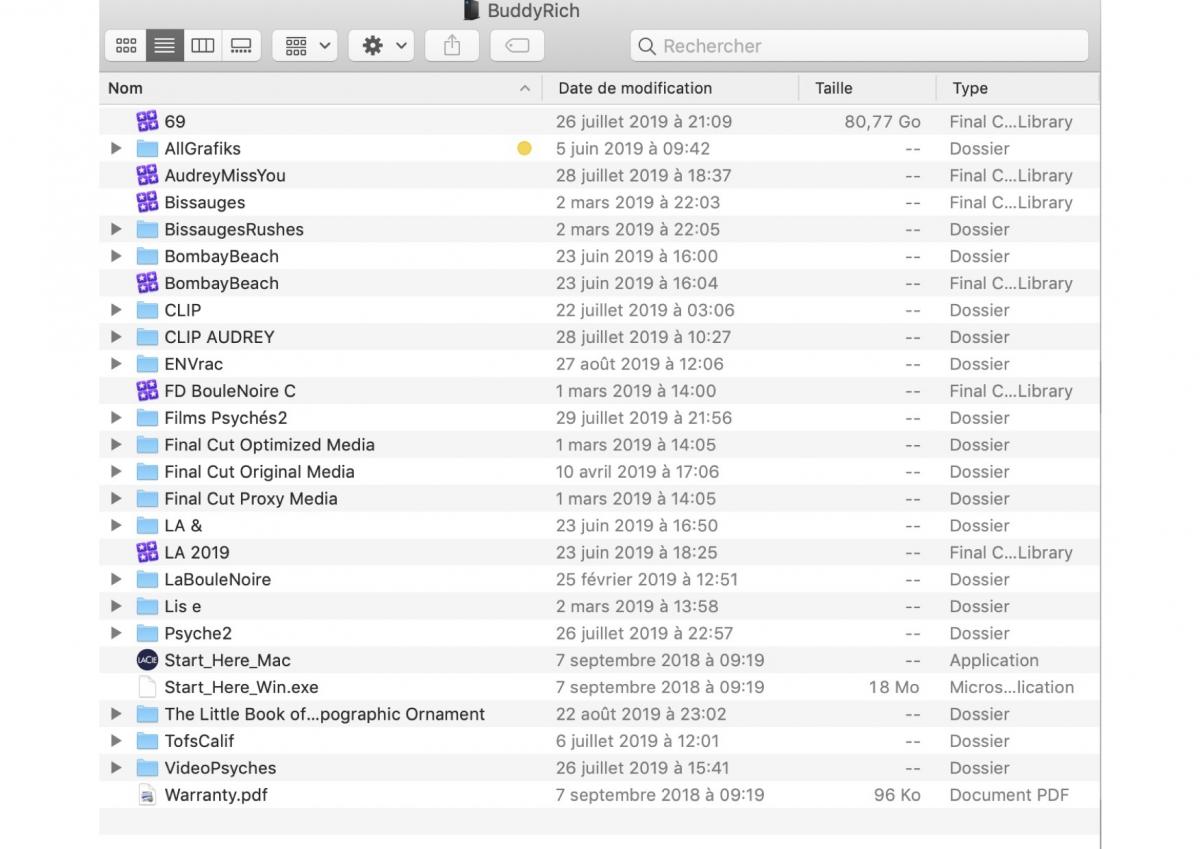The image size is (1200, 849).
Task: Switch to list view
Action: pos(165,46)
